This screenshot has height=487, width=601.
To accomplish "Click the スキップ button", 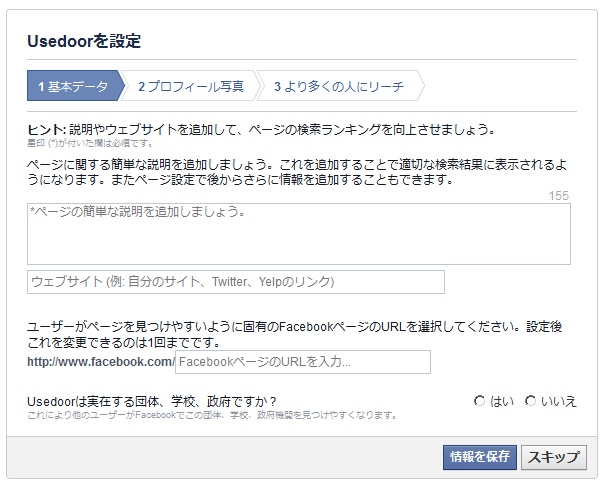I will pos(554,457).
